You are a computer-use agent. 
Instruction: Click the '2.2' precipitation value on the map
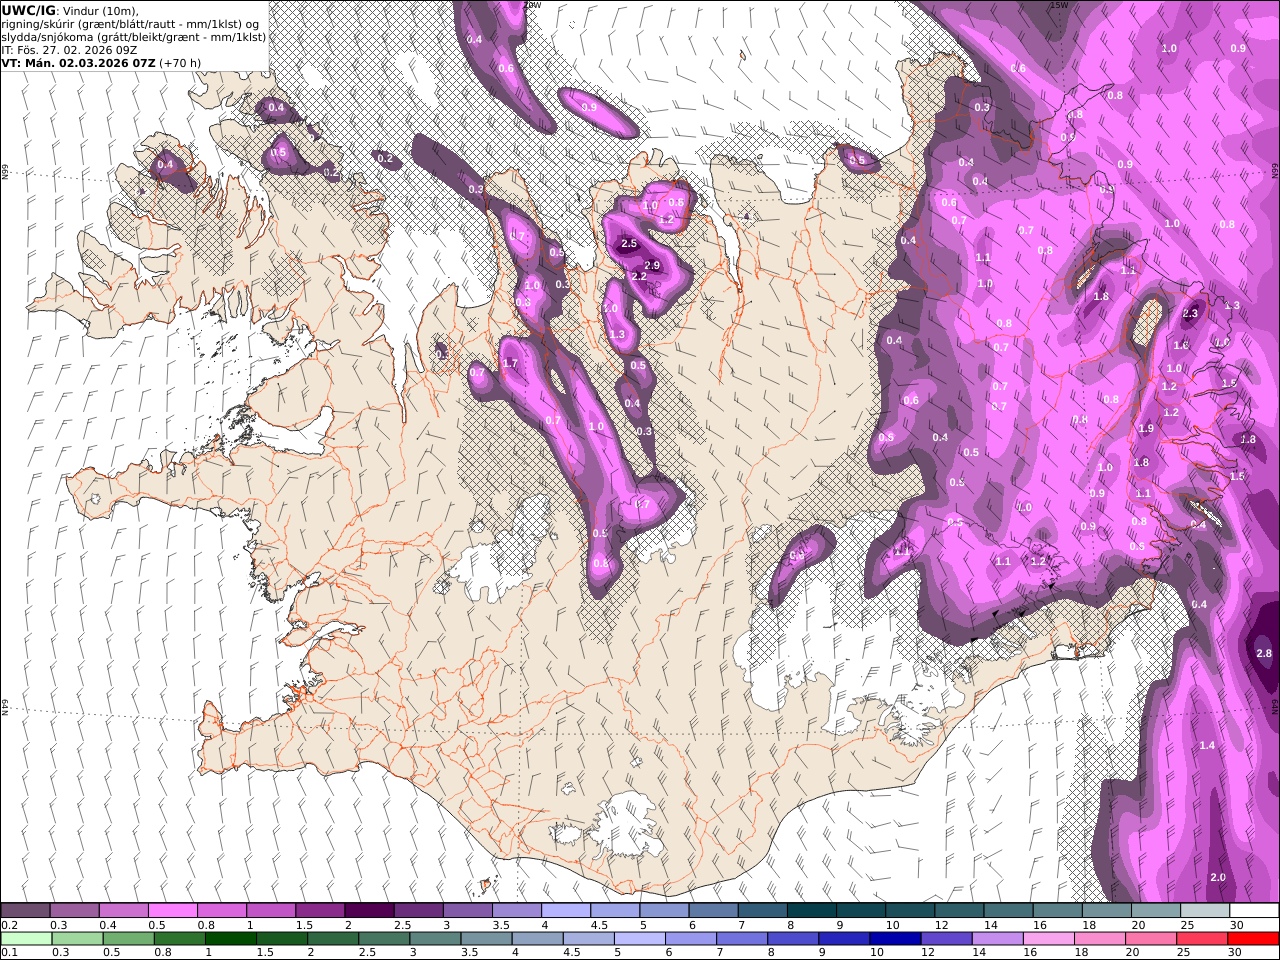(x=639, y=276)
